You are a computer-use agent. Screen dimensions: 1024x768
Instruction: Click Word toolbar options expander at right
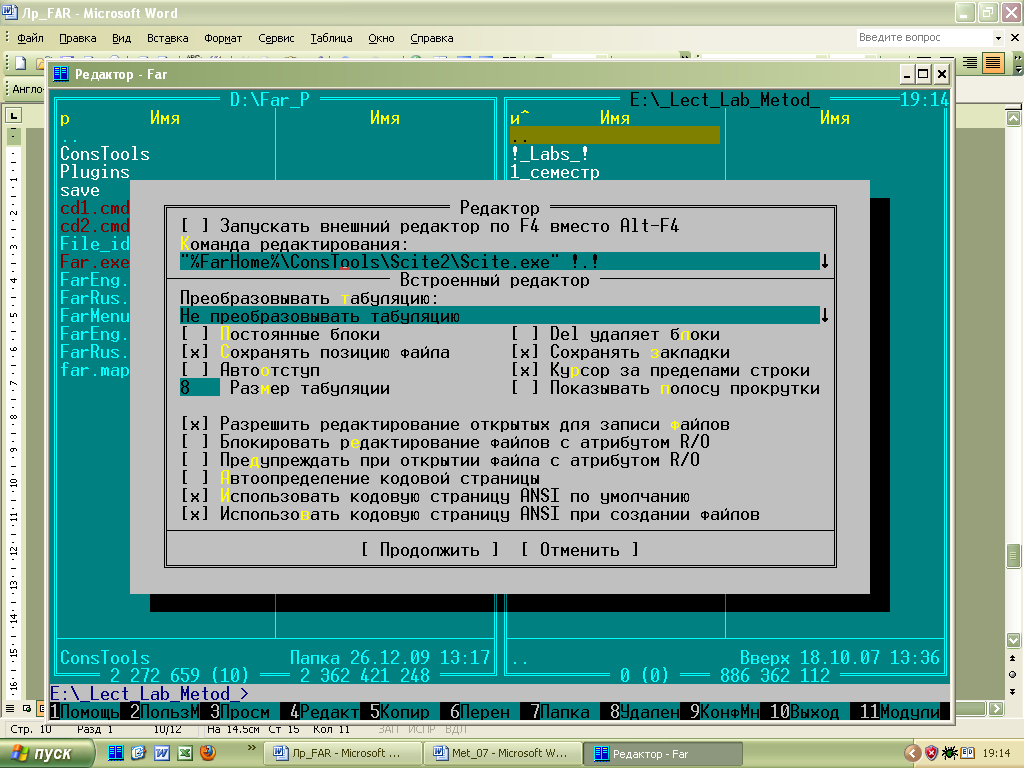1018,63
